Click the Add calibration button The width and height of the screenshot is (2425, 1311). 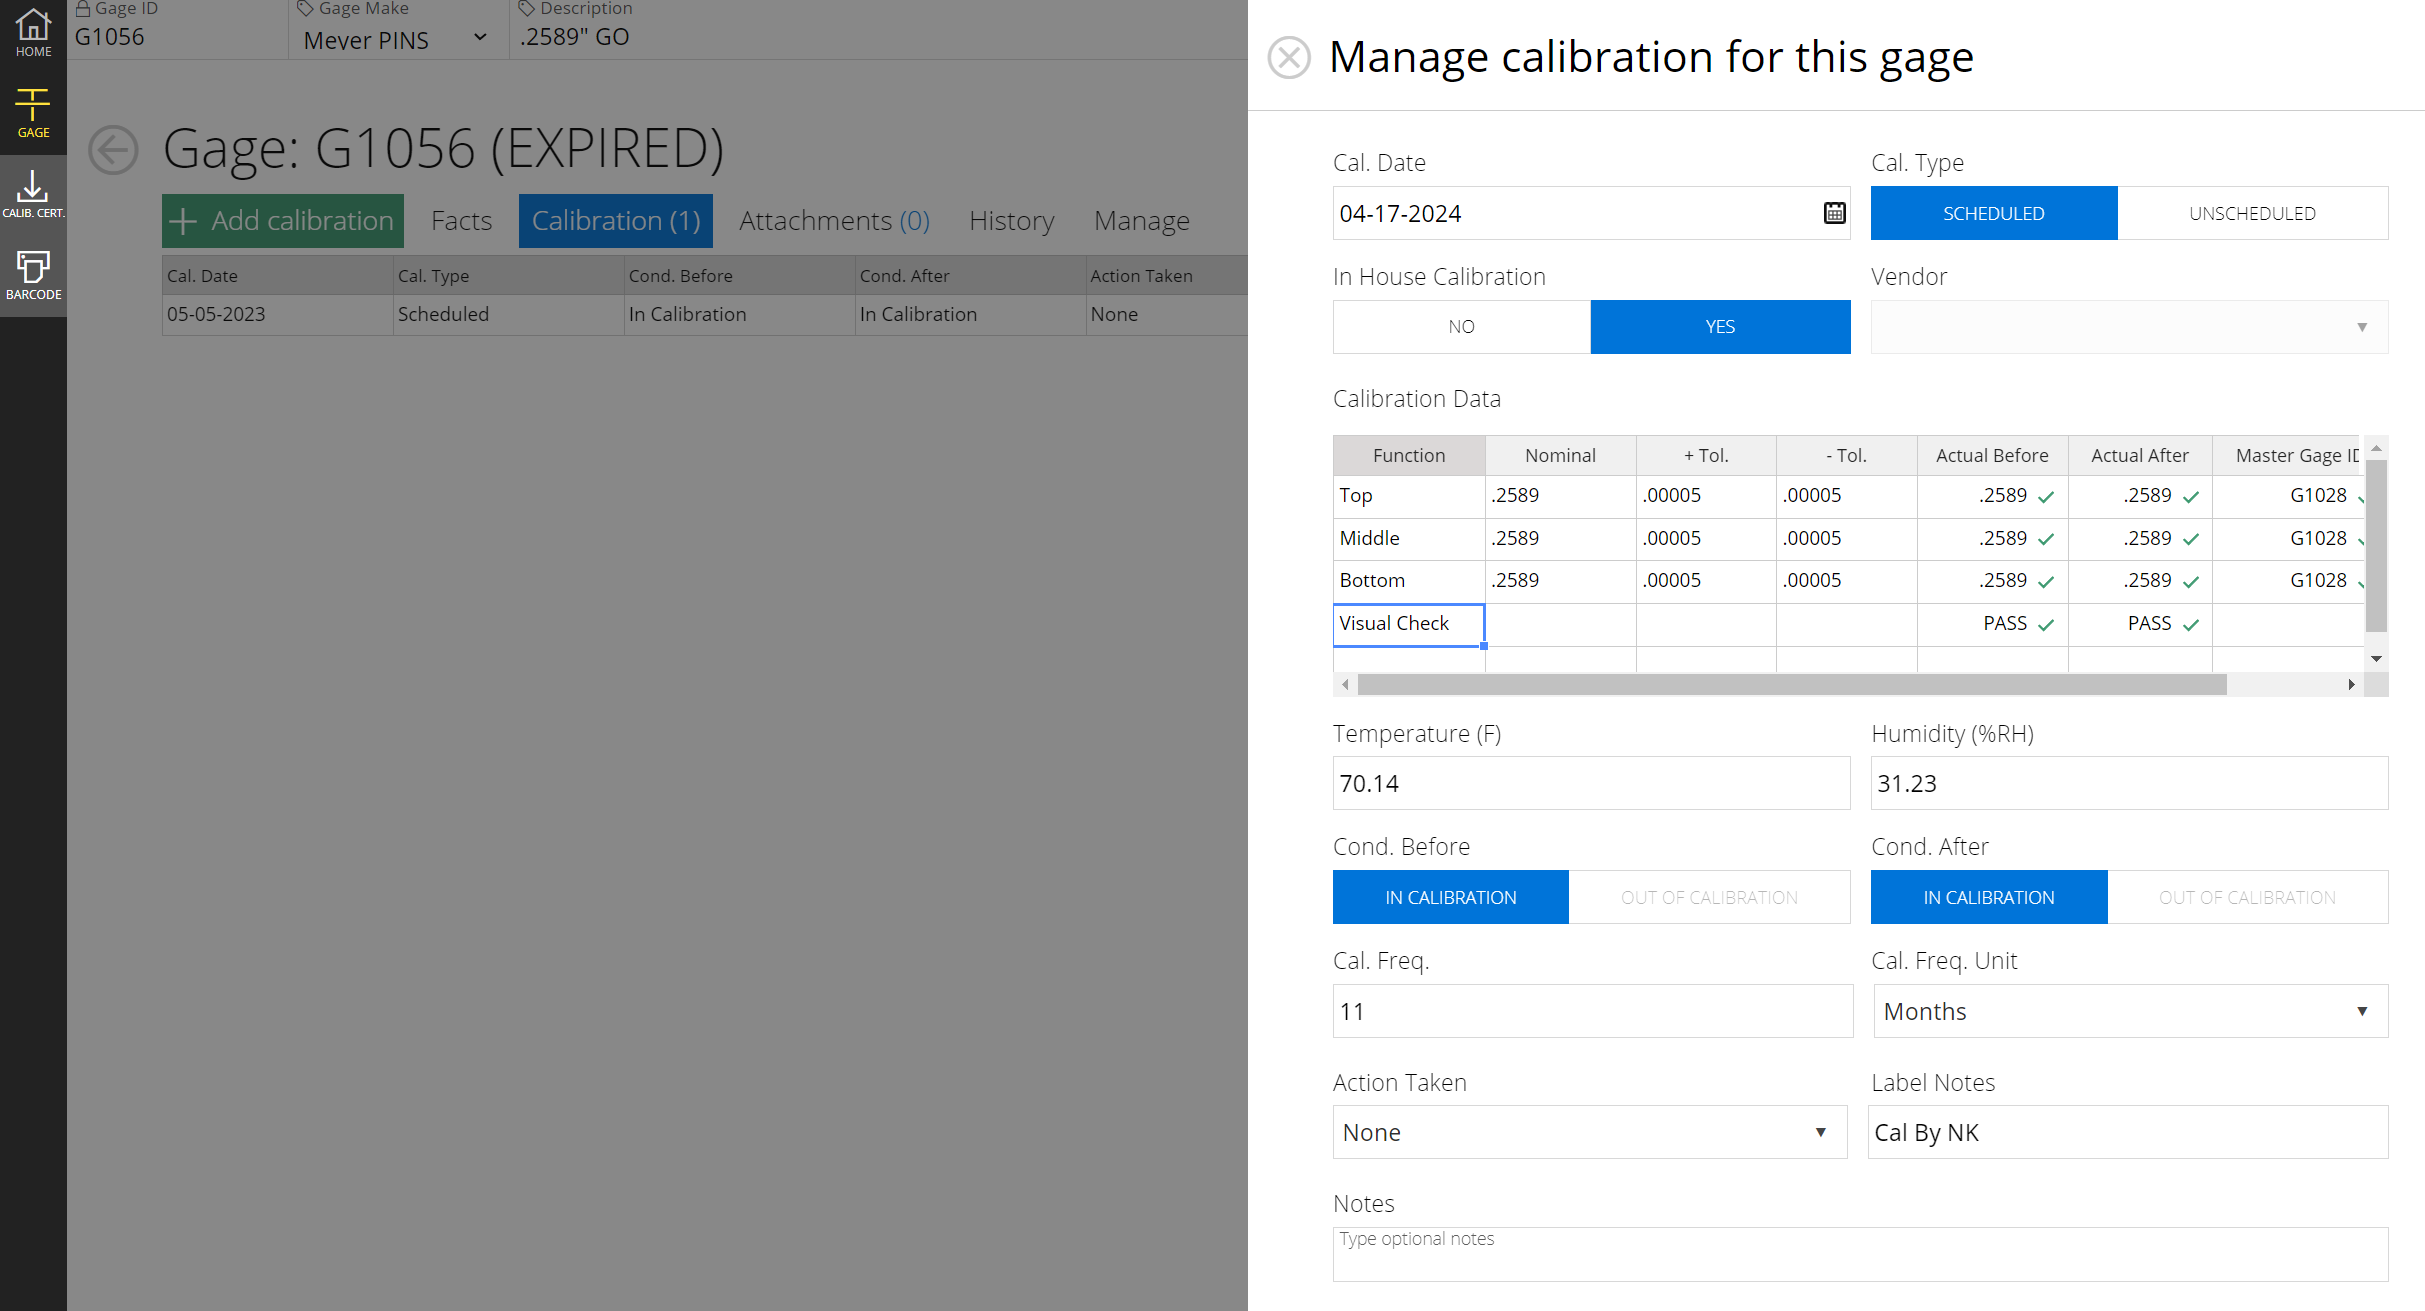pyautogui.click(x=283, y=220)
